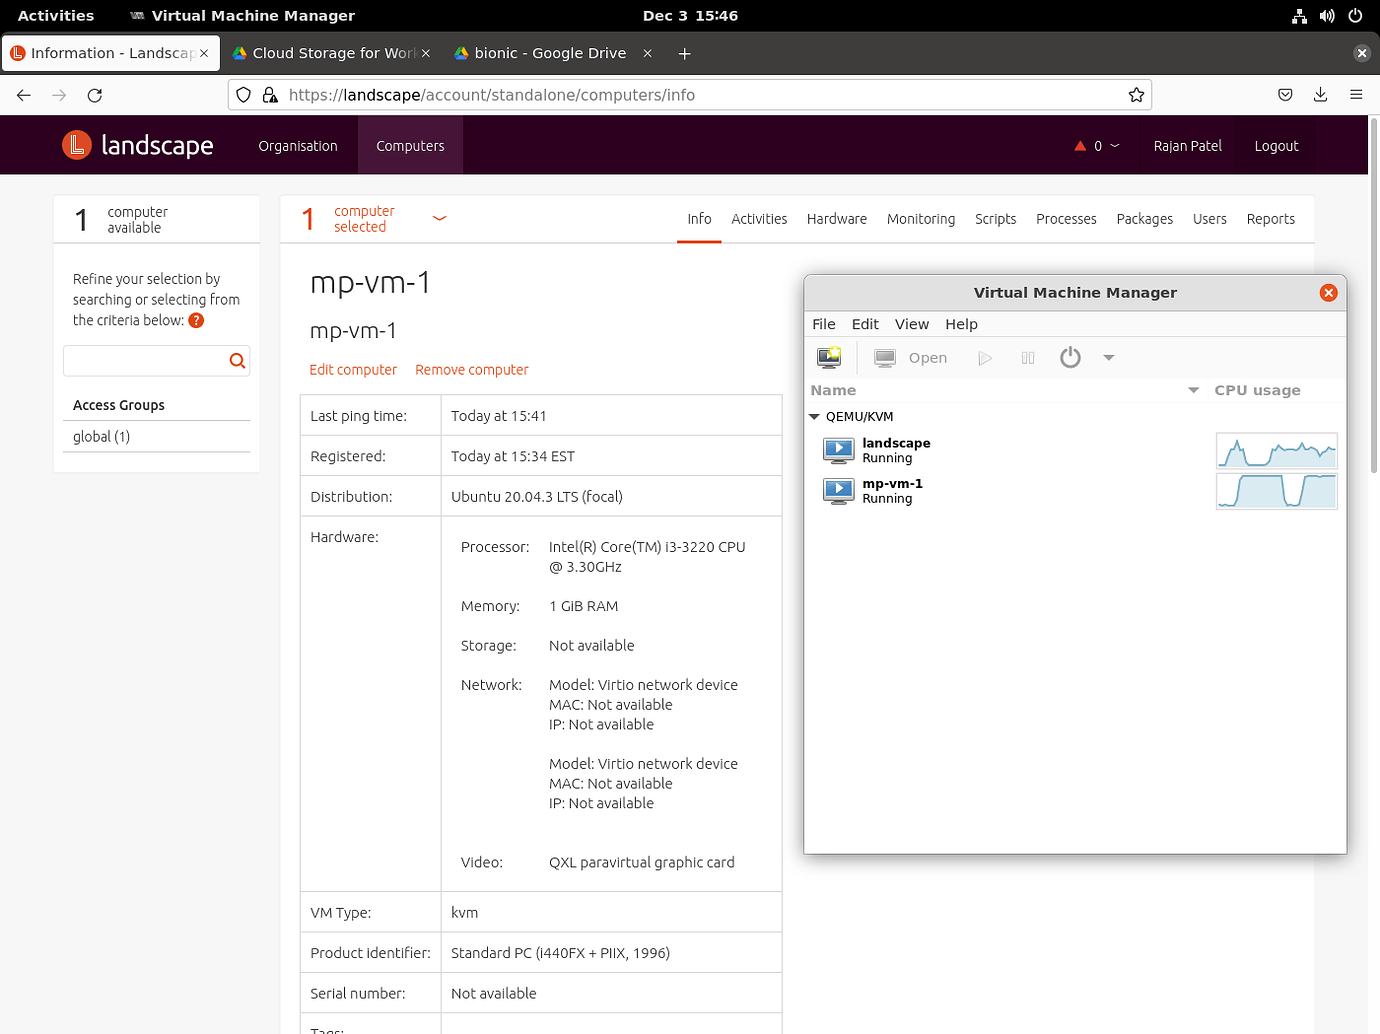This screenshot has height=1034, width=1380.
Task: Click the Remove computer link
Action: pyautogui.click(x=471, y=370)
